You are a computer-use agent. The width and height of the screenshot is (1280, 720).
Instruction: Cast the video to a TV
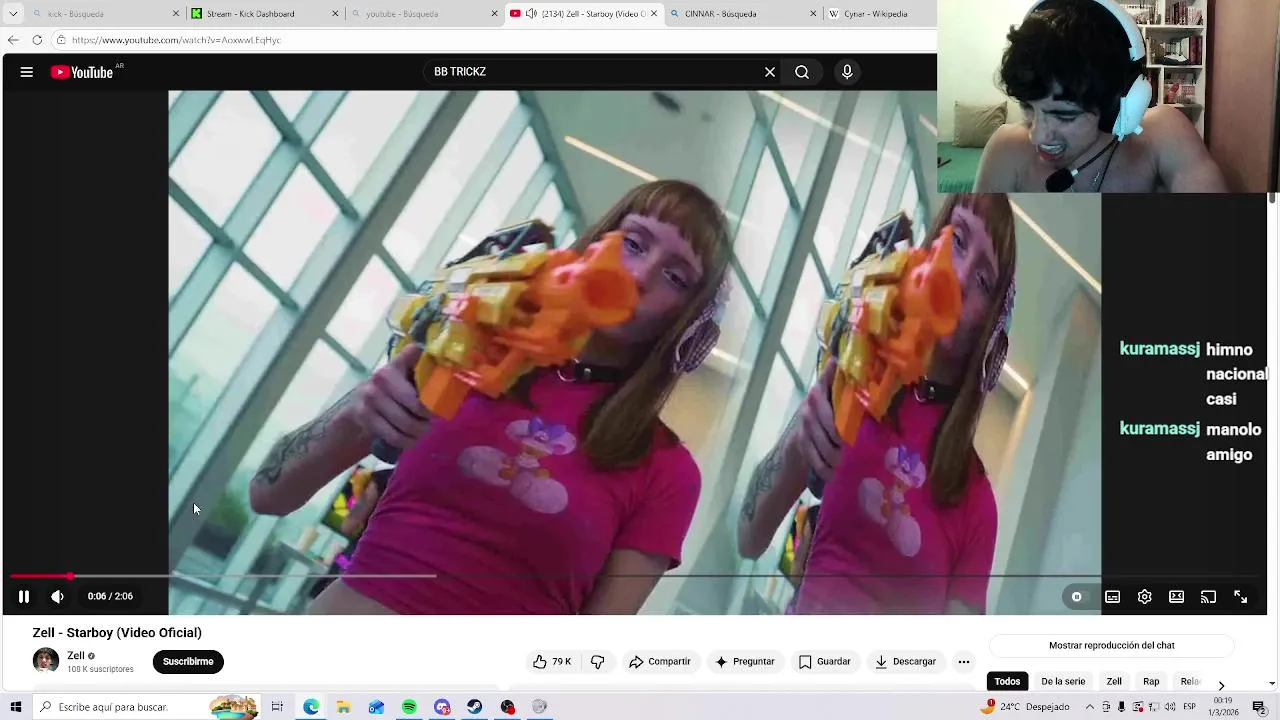(x=1208, y=597)
